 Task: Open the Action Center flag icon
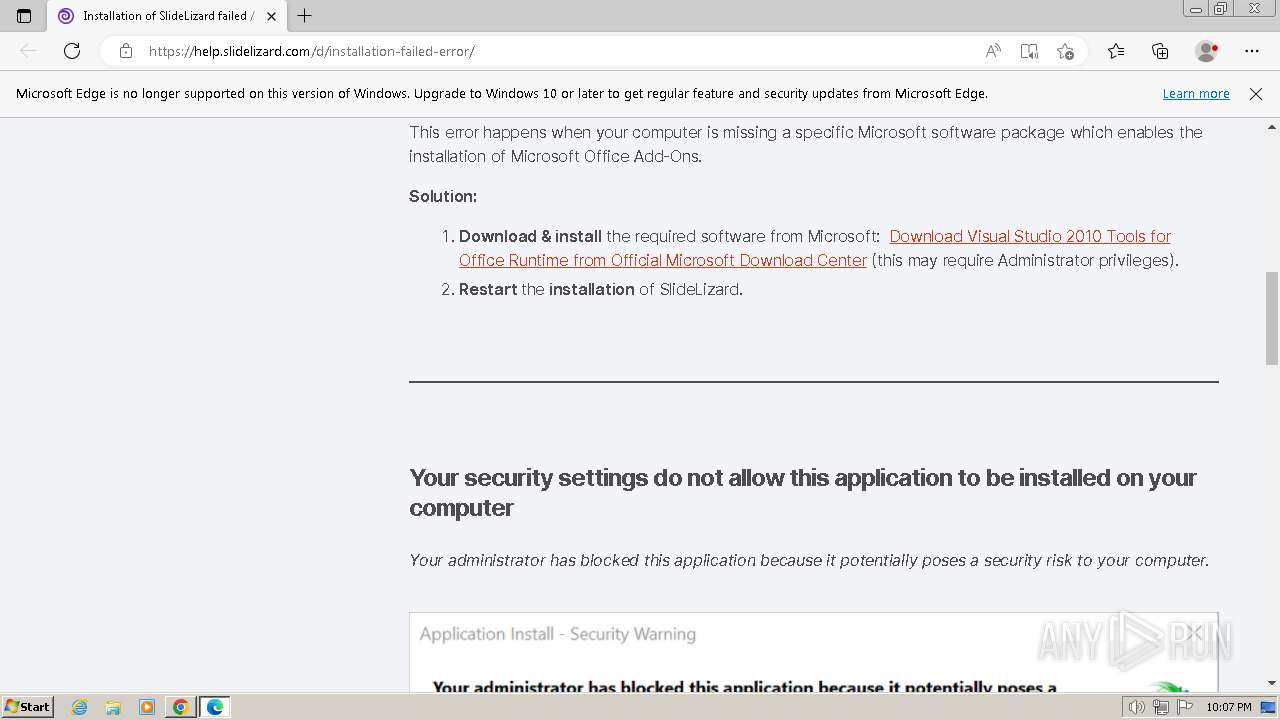tap(1185, 707)
